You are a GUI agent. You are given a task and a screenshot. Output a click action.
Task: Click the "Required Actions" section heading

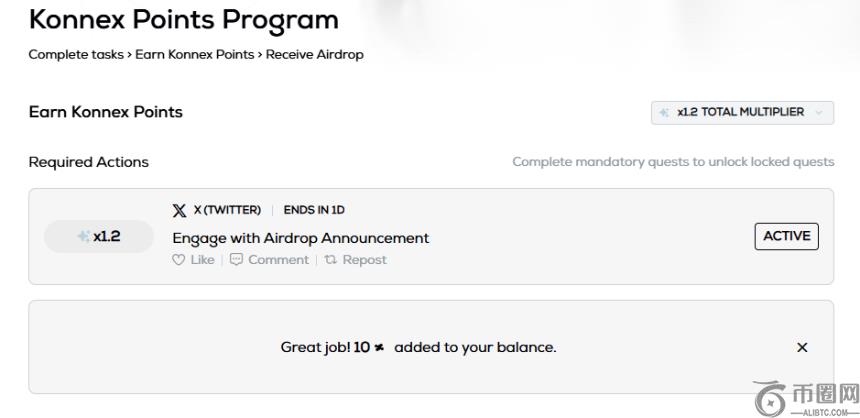pos(88,162)
